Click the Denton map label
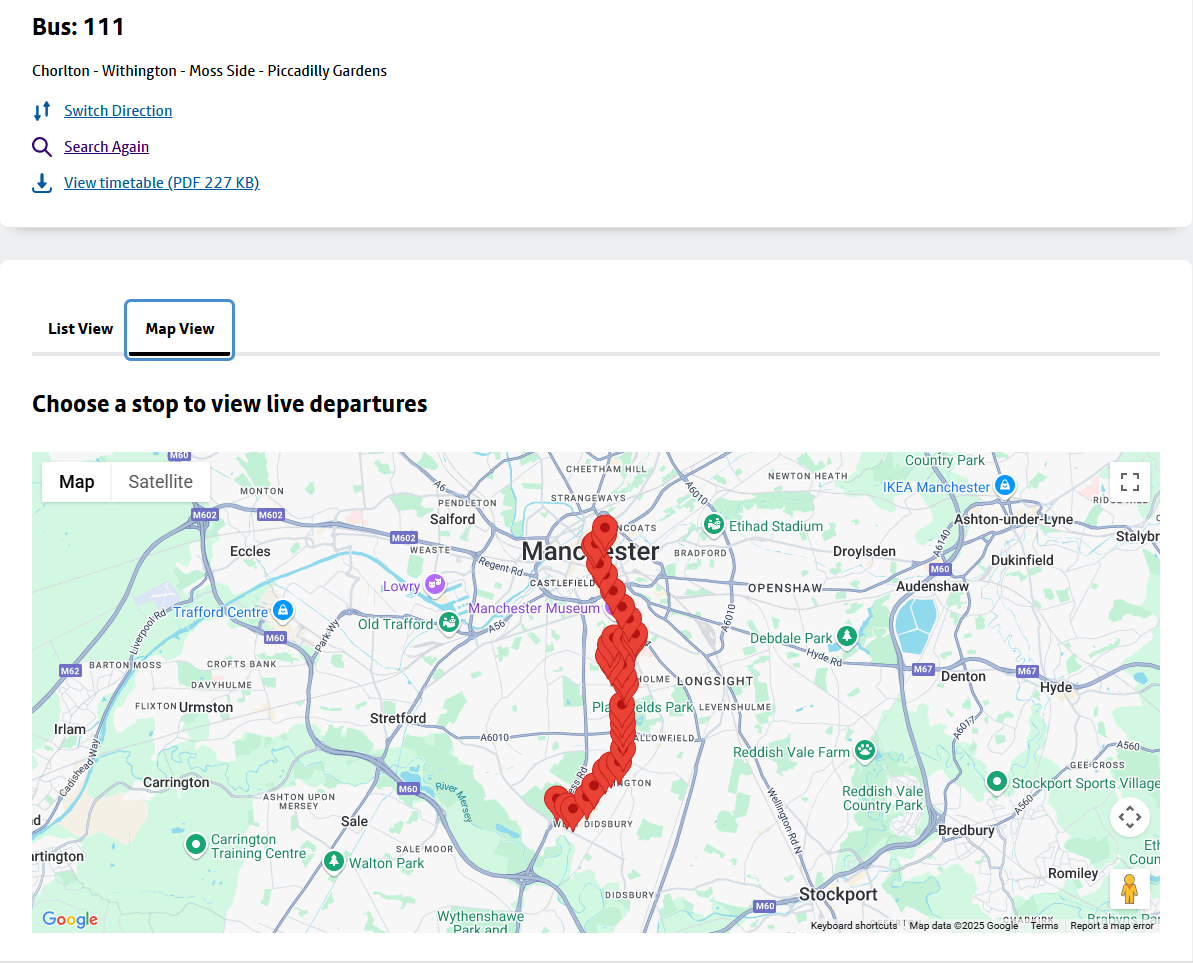 point(963,676)
